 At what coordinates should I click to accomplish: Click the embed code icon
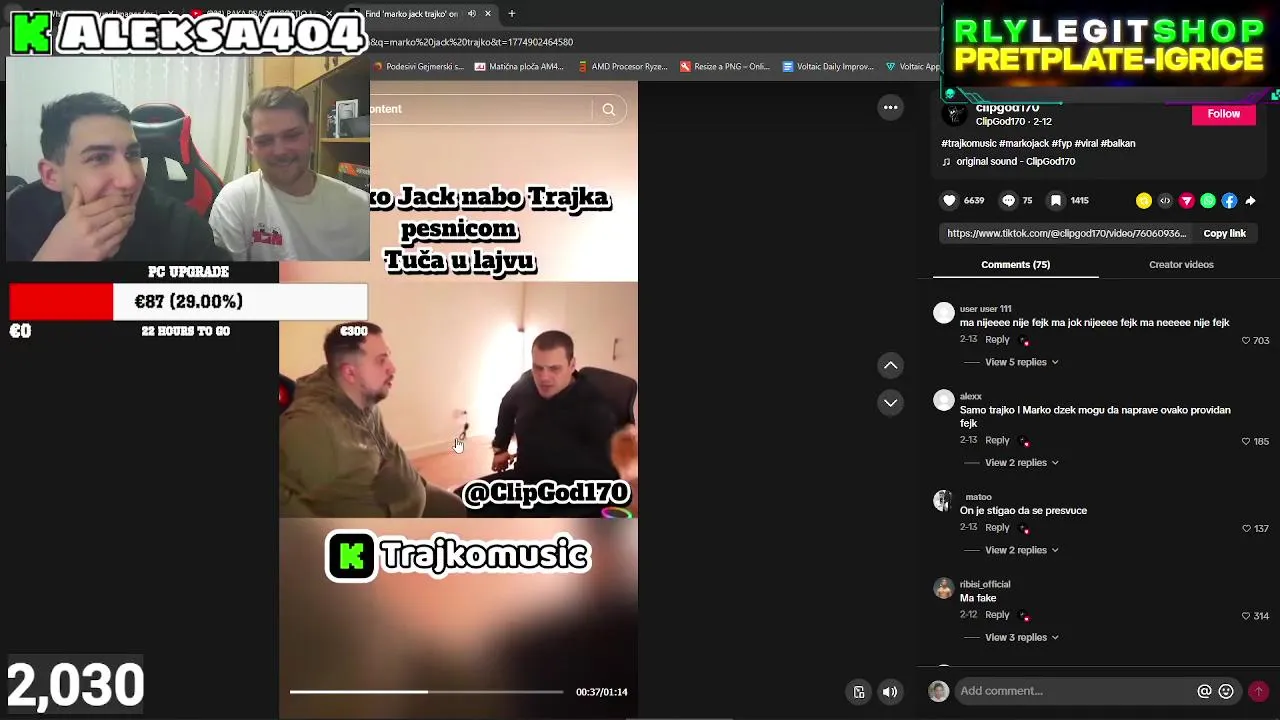tap(1165, 201)
